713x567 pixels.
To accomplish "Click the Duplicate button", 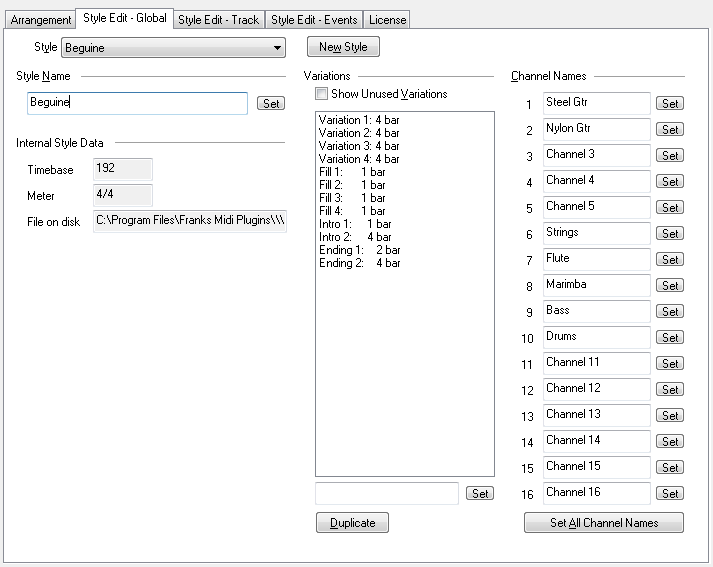I will pos(352,523).
